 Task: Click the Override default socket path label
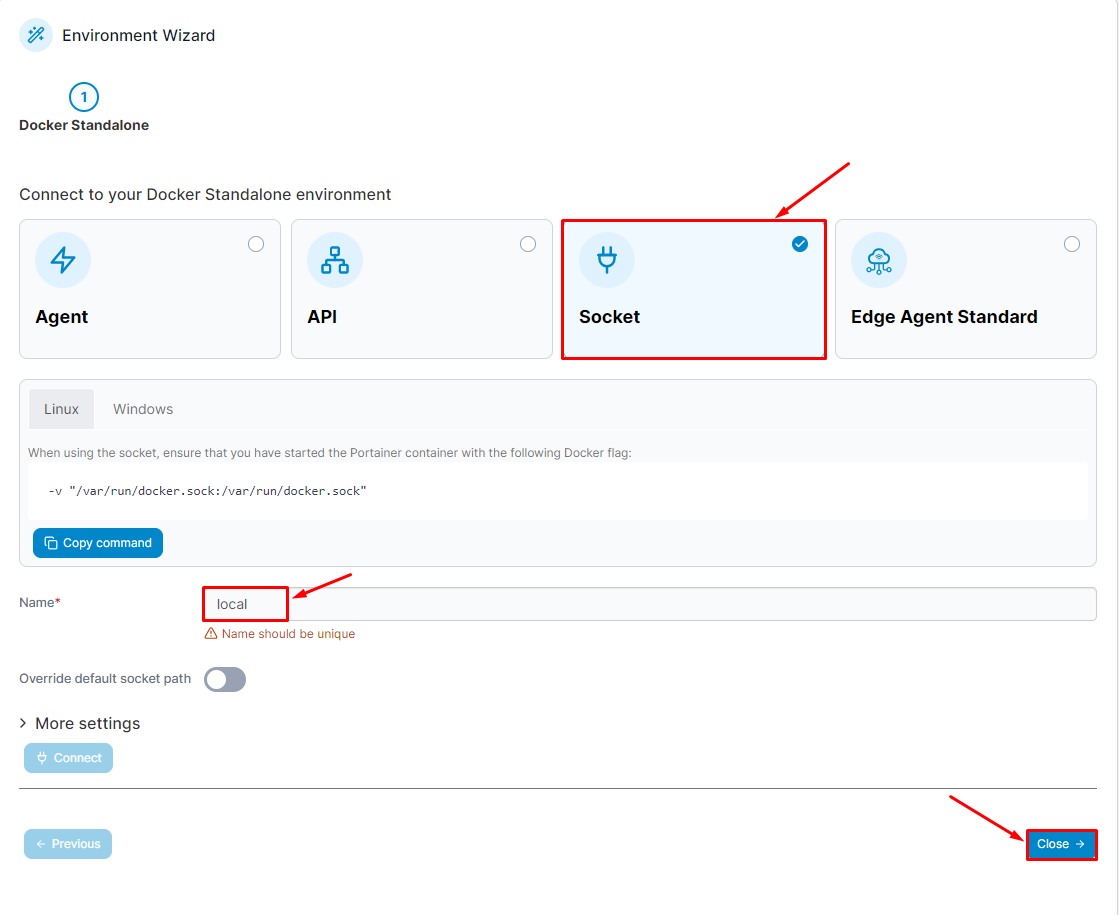click(x=105, y=679)
